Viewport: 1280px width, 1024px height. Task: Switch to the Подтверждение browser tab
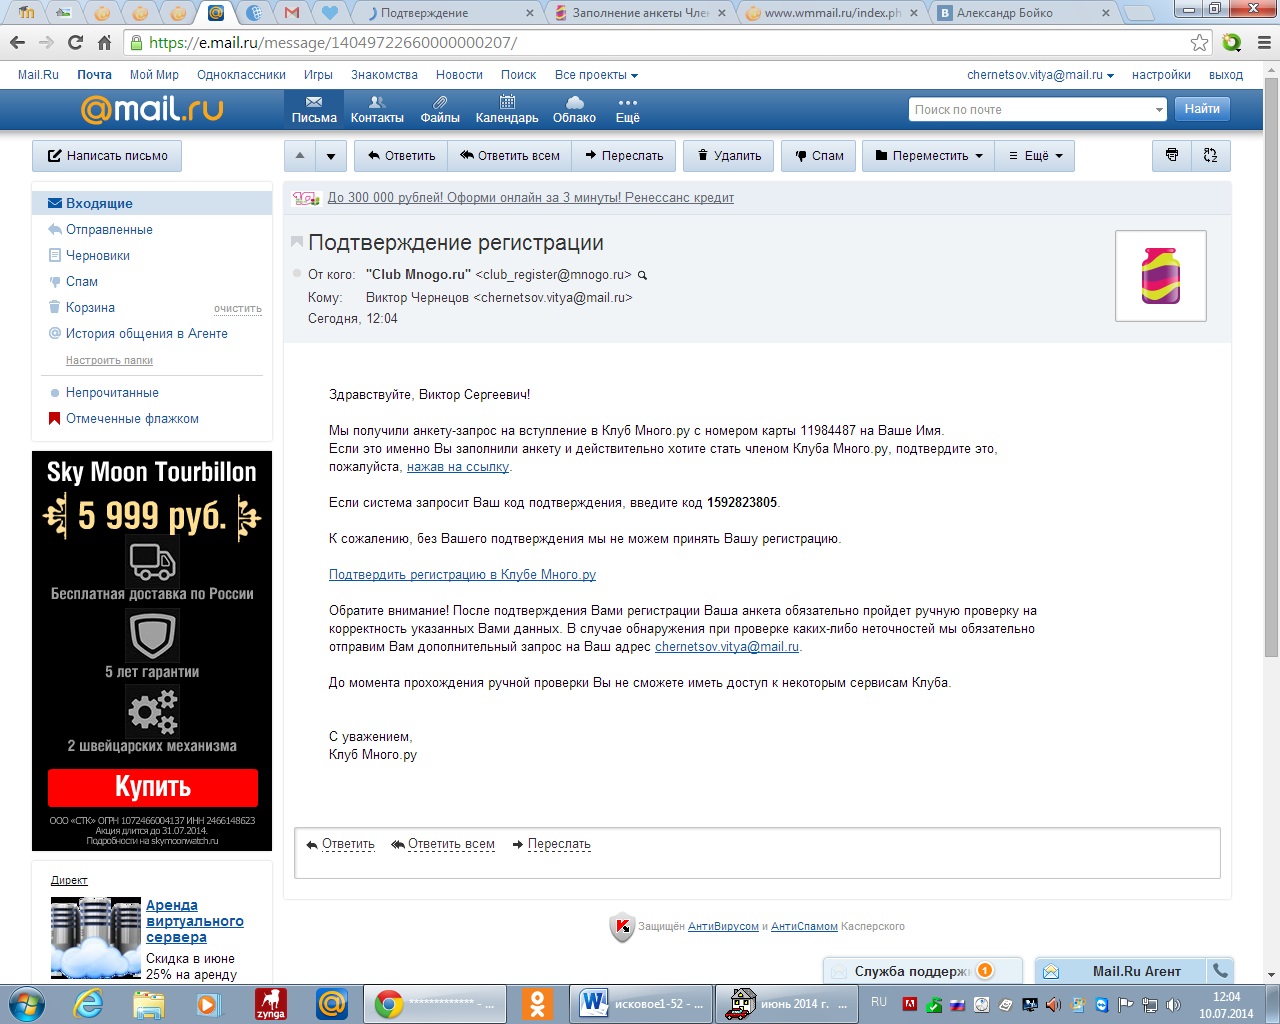point(450,13)
